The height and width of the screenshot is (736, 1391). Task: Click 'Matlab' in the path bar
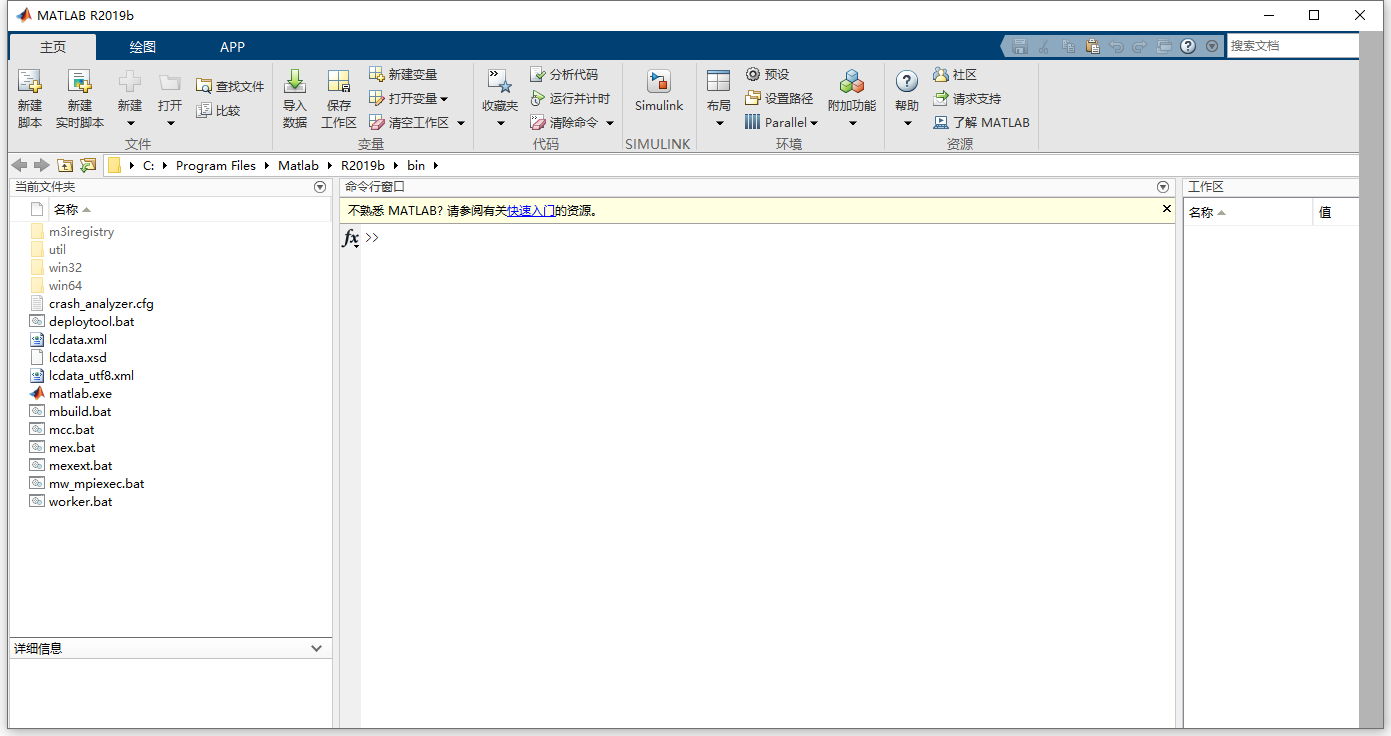coord(298,166)
